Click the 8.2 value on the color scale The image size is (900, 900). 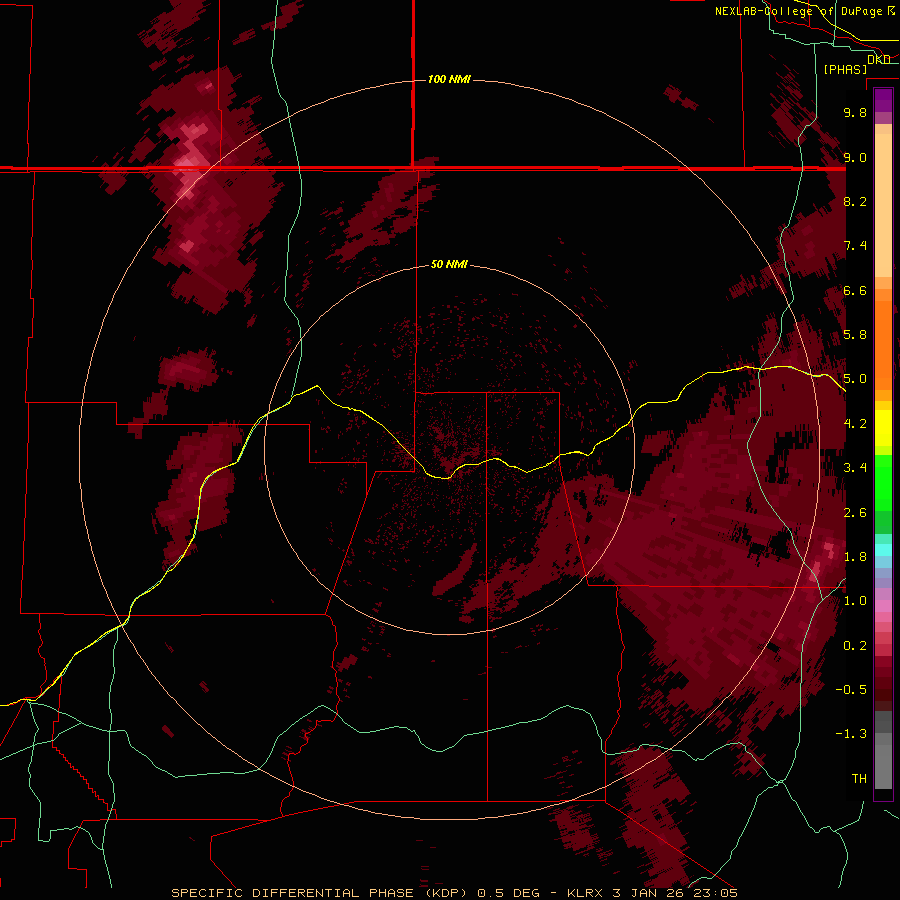[x=855, y=201]
